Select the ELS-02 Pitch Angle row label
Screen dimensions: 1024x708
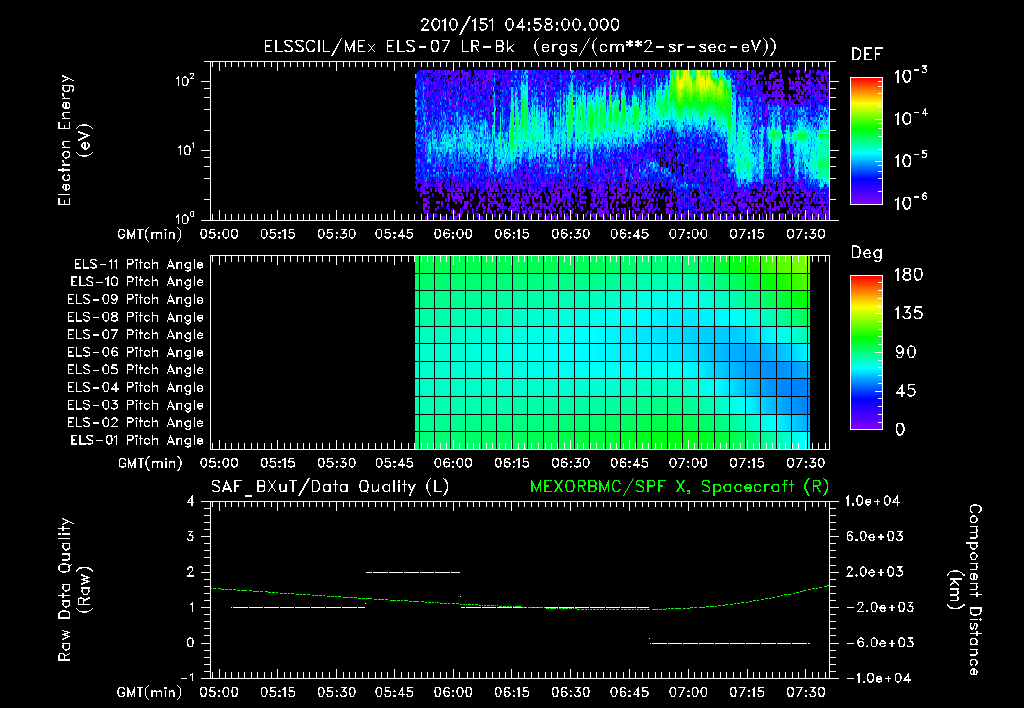click(x=136, y=423)
